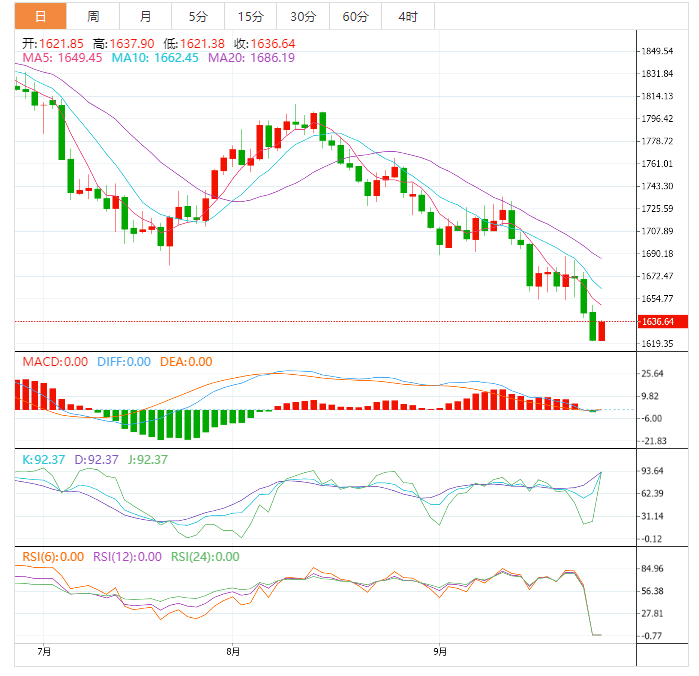Click the RSI(24):0.00 label

click(x=205, y=557)
